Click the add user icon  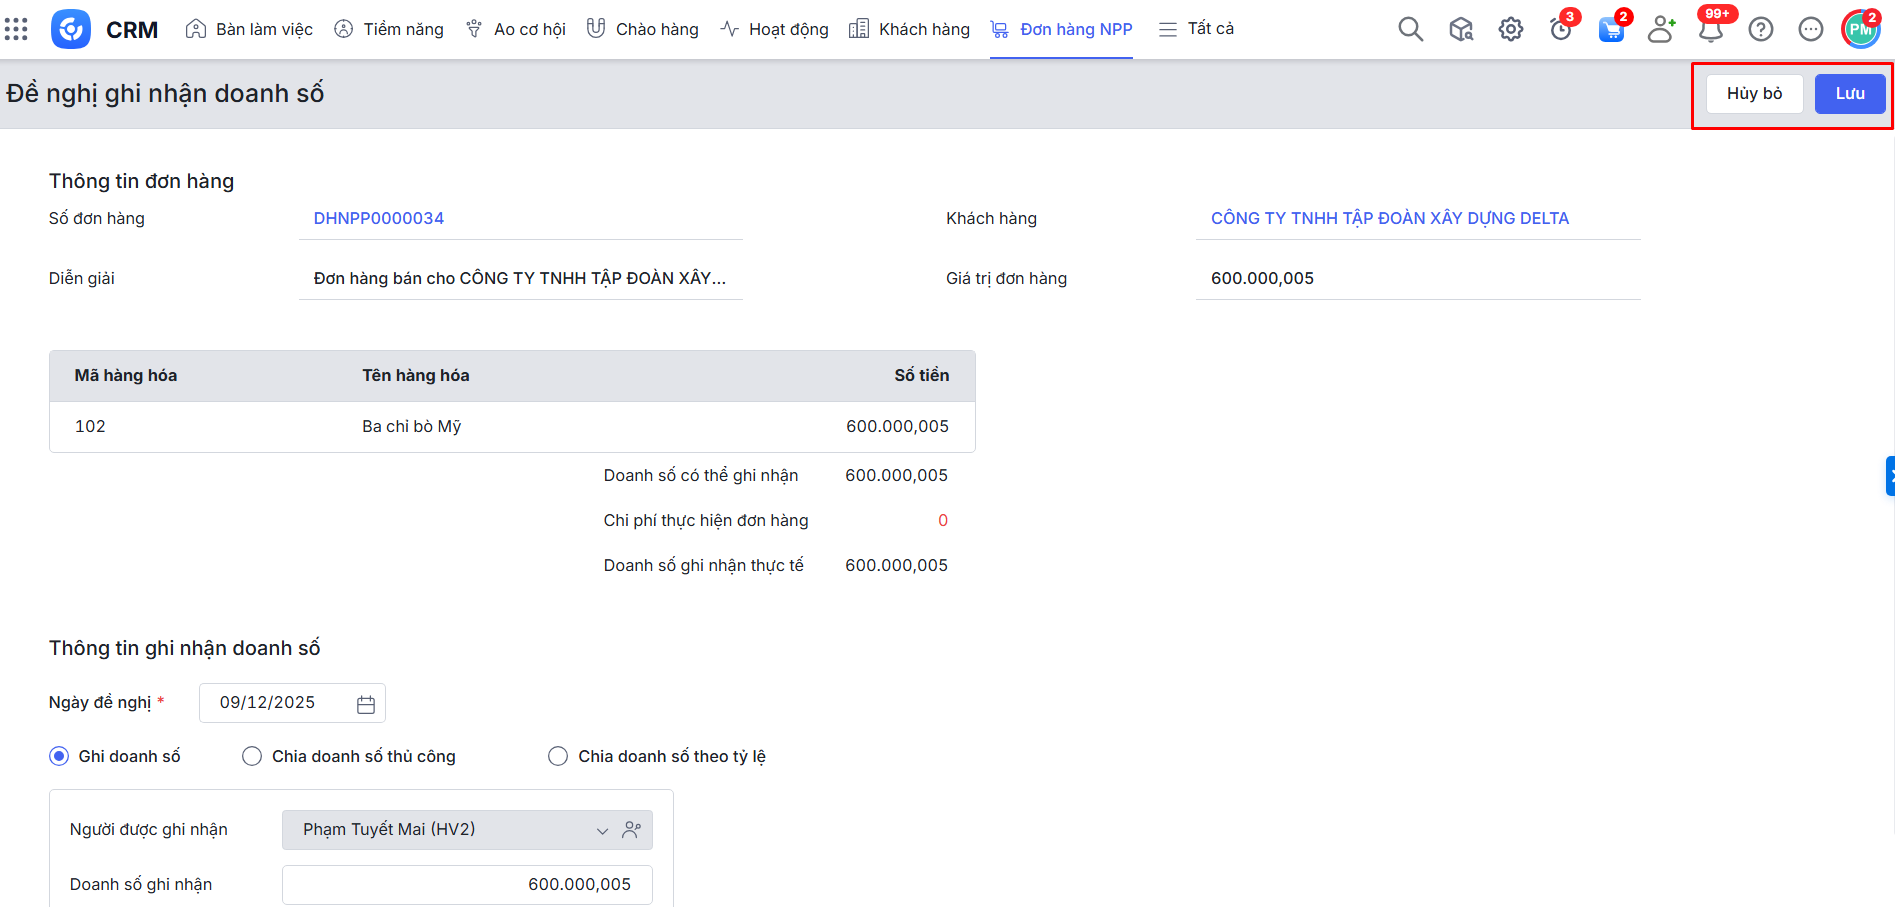click(1661, 29)
